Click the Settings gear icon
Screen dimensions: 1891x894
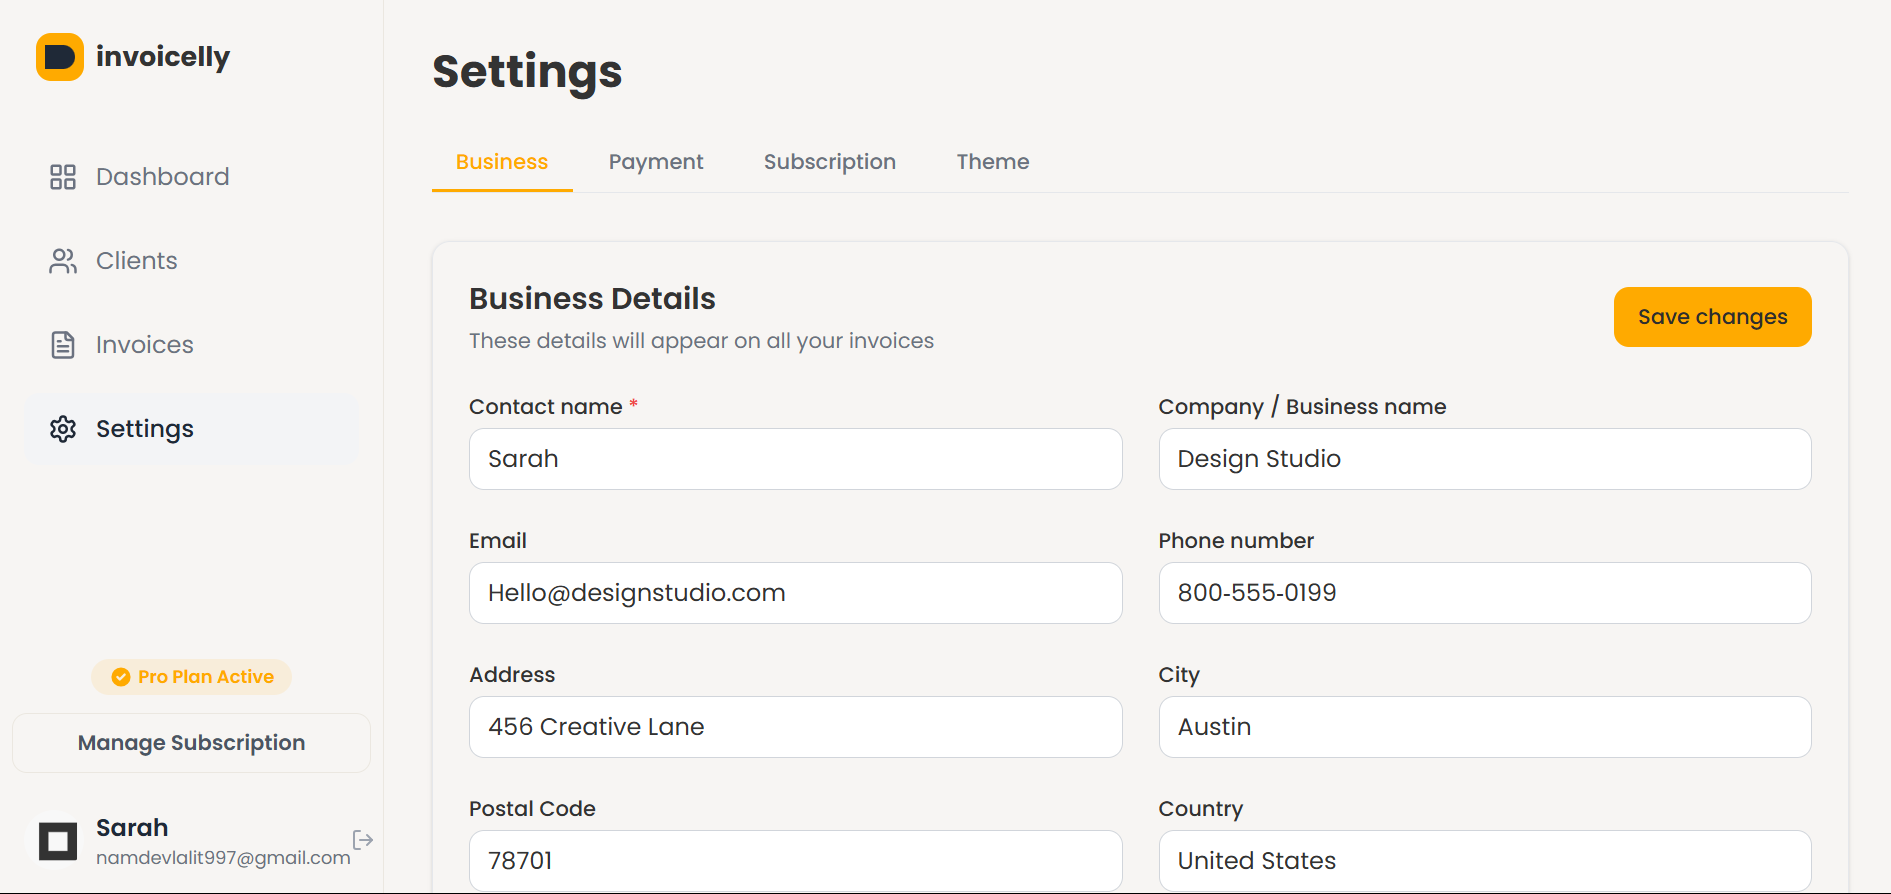coord(63,429)
